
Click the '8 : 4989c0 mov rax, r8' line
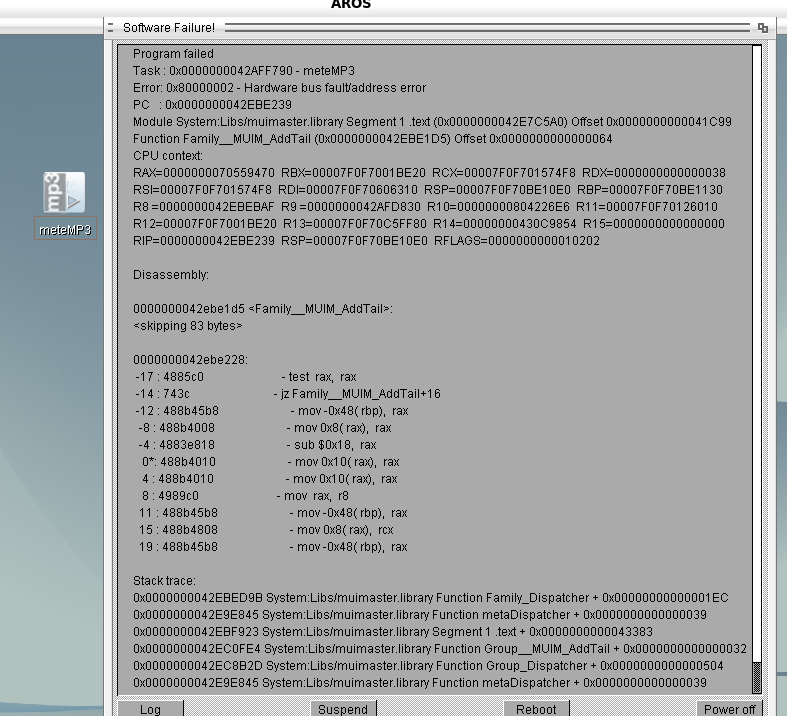tap(245, 496)
